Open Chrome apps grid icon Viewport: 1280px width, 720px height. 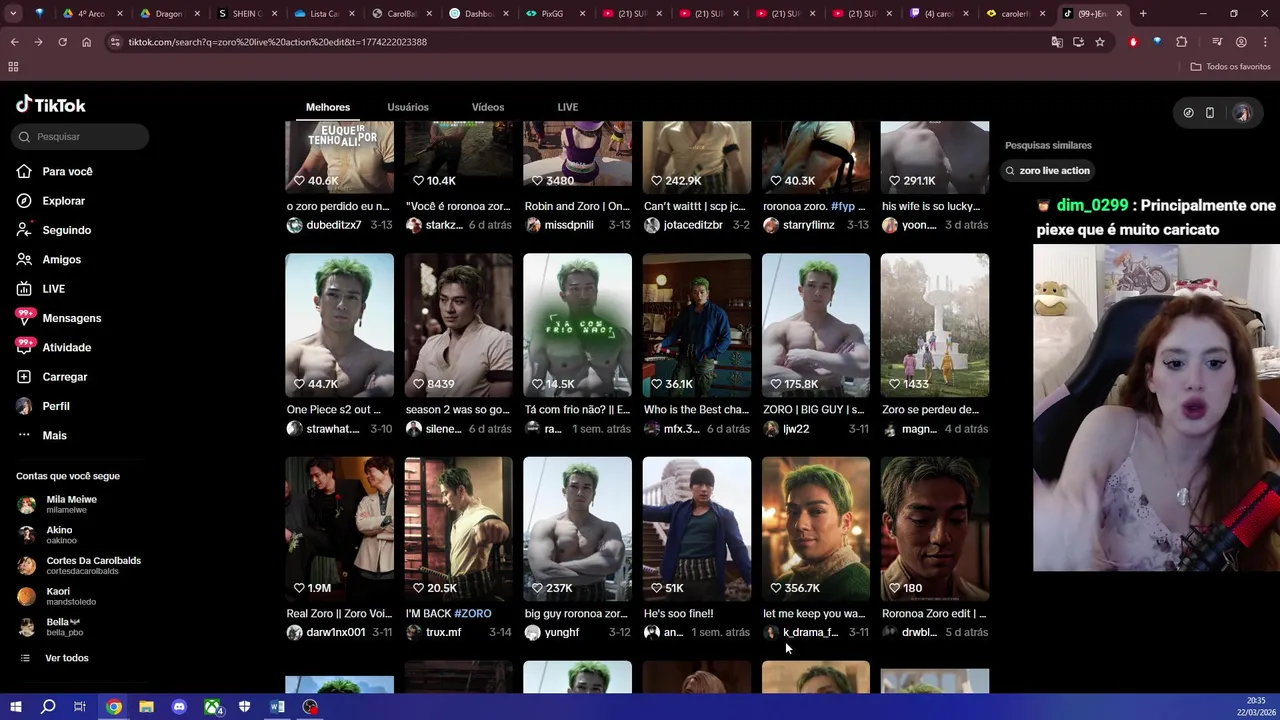pyautogui.click(x=13, y=67)
